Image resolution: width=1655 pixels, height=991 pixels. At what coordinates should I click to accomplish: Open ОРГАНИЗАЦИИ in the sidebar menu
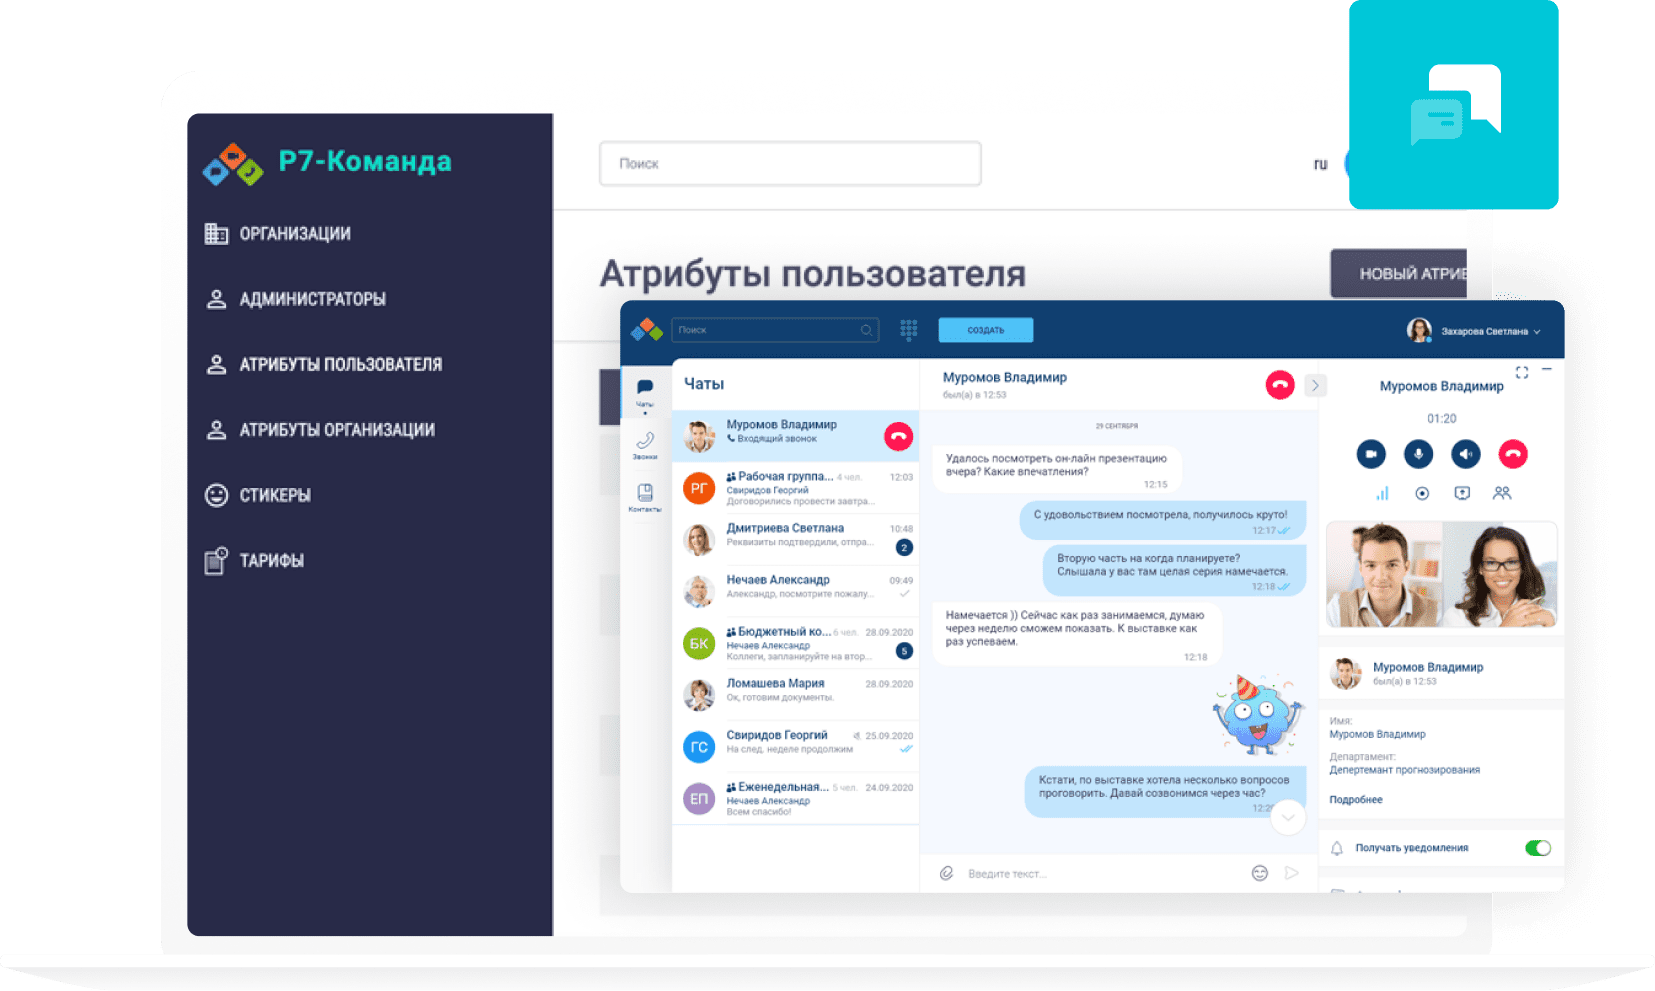[x=294, y=234]
